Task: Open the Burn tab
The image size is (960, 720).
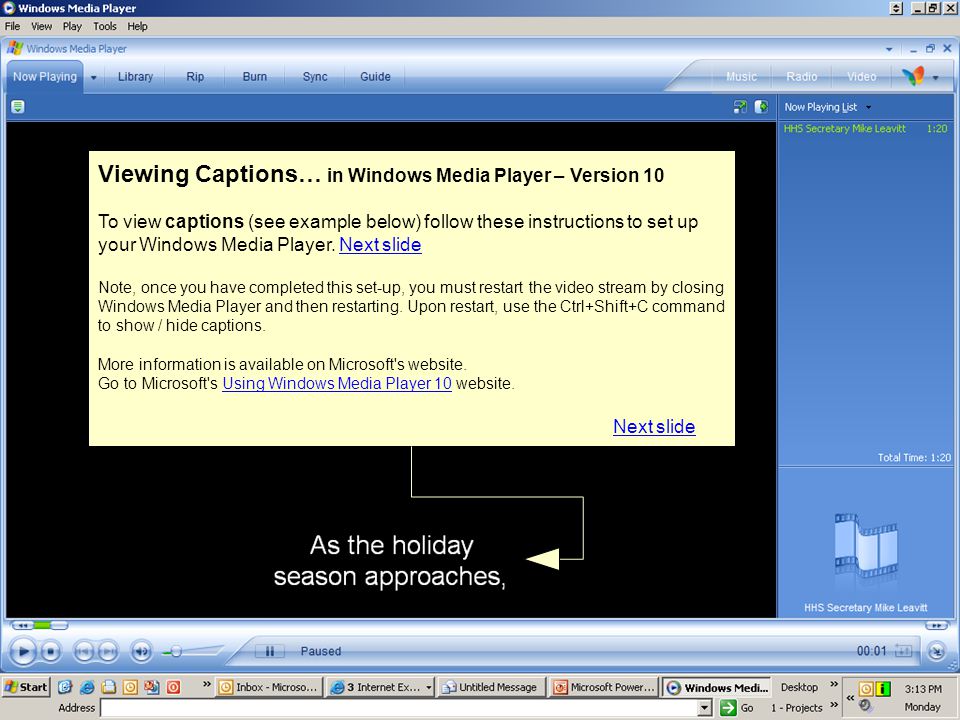Action: 255,77
